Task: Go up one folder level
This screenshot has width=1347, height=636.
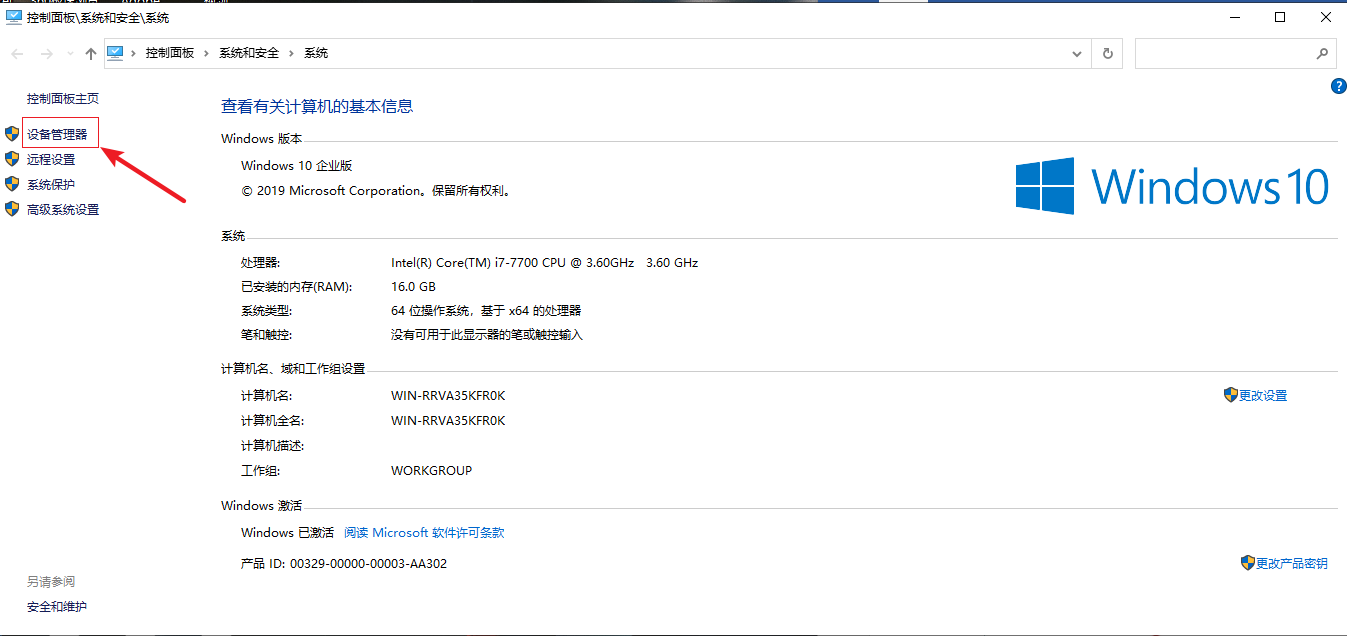Action: [90, 54]
